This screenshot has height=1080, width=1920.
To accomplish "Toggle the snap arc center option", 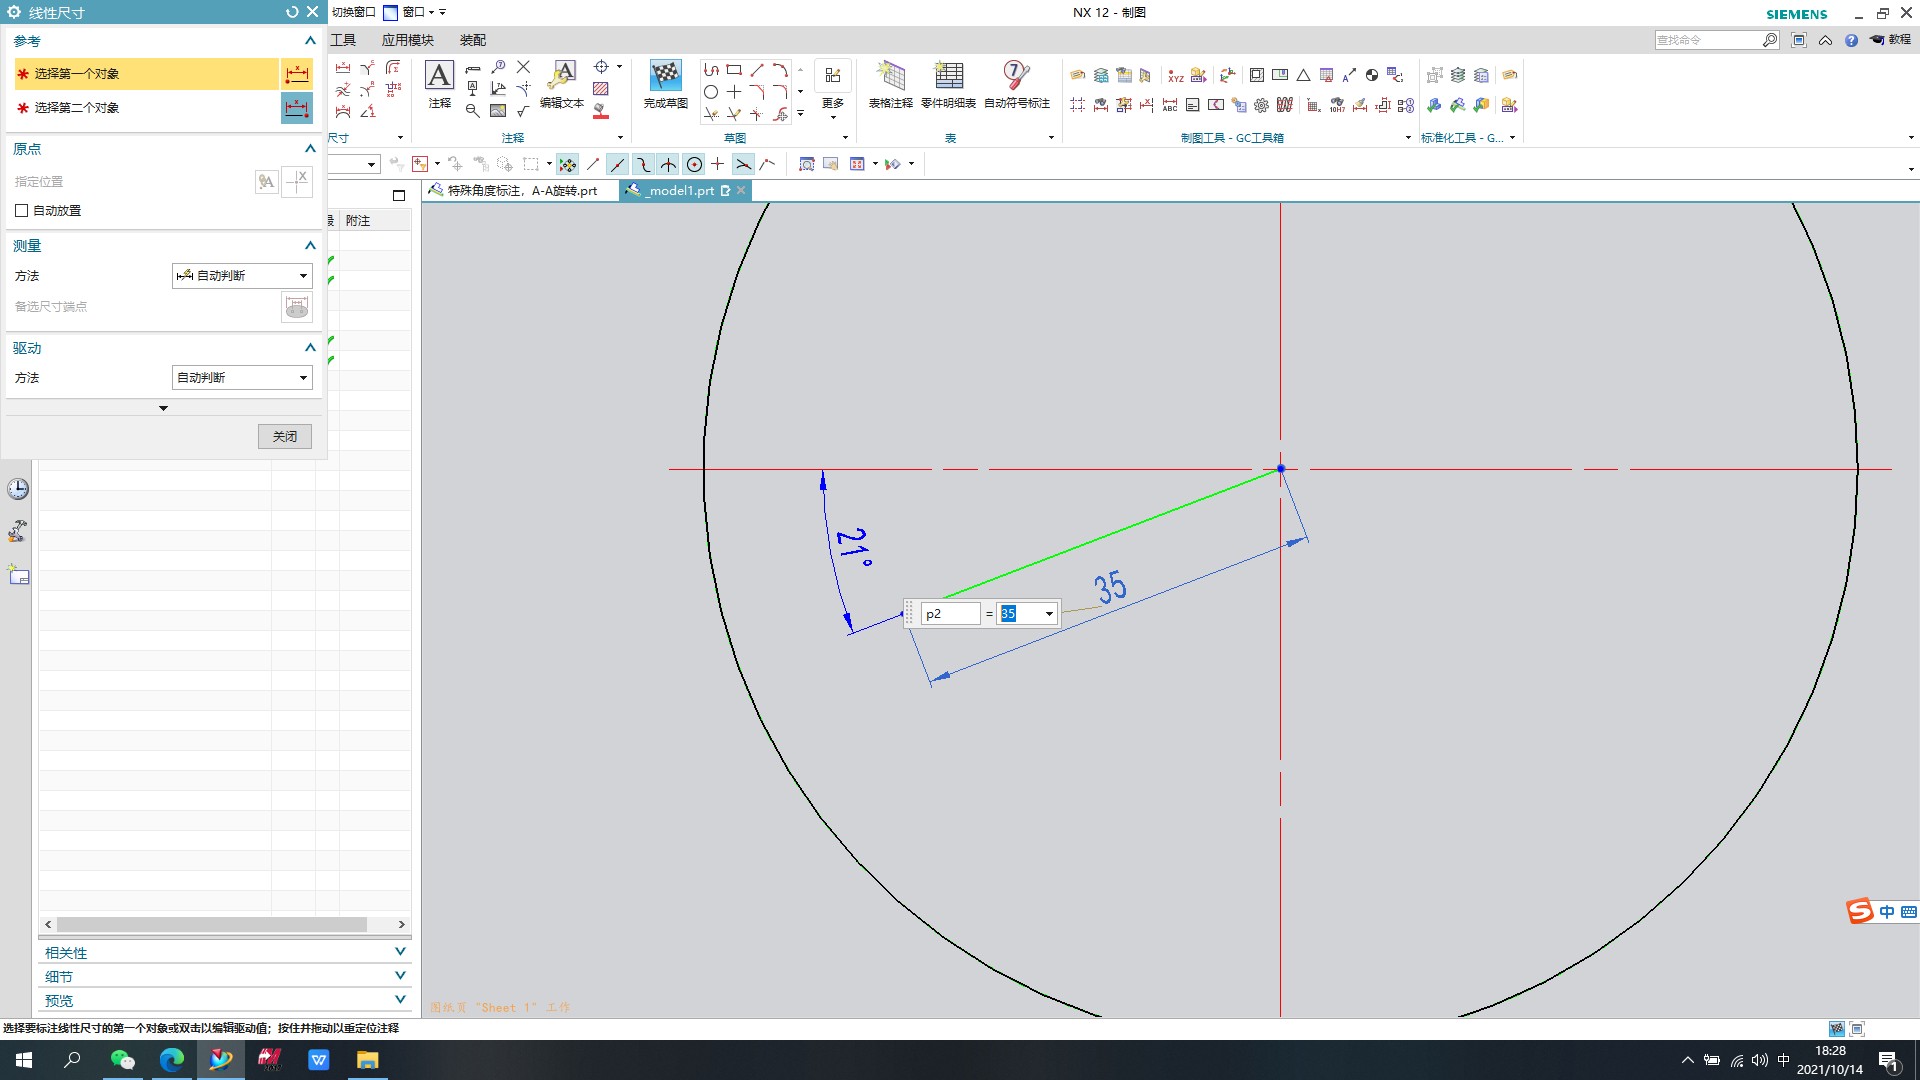I will [x=694, y=164].
